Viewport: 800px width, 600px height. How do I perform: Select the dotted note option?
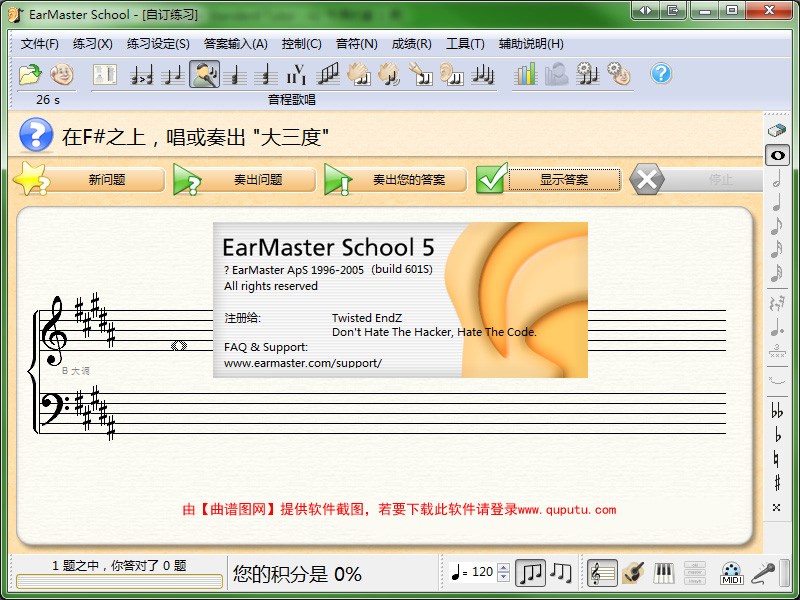pyautogui.click(x=777, y=327)
